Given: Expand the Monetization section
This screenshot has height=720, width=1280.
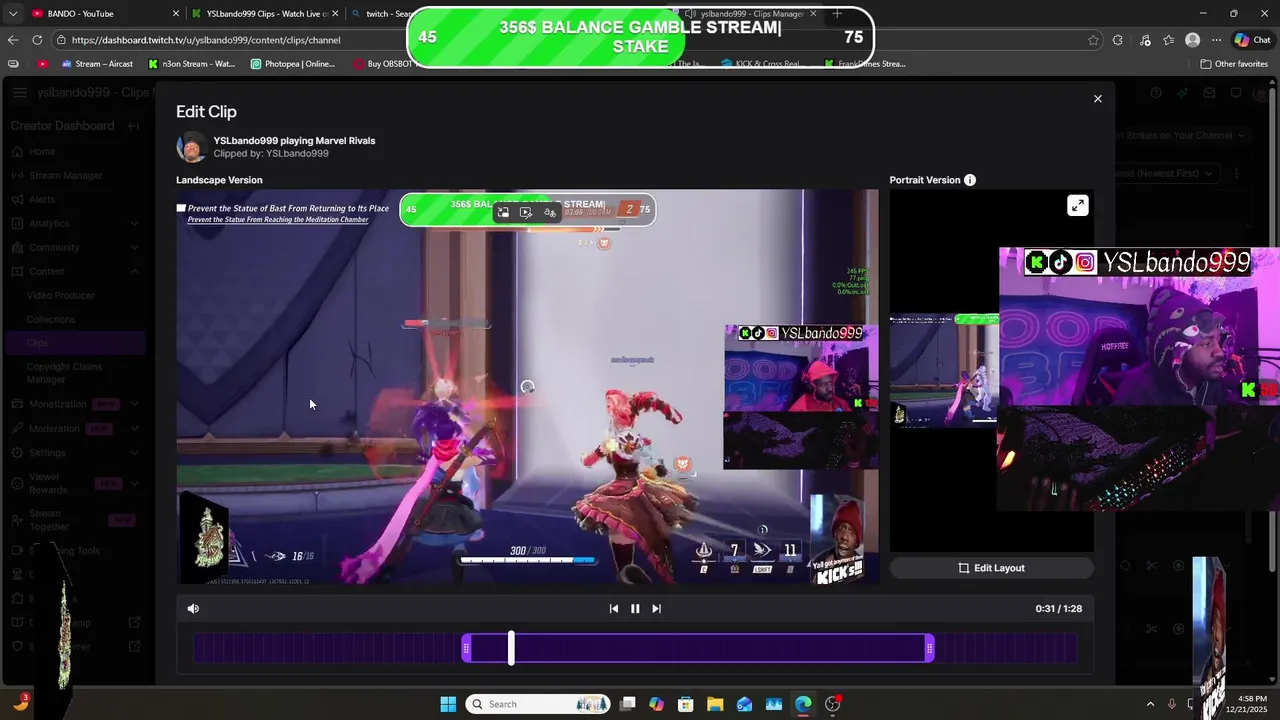Looking at the screenshot, I should coord(75,404).
